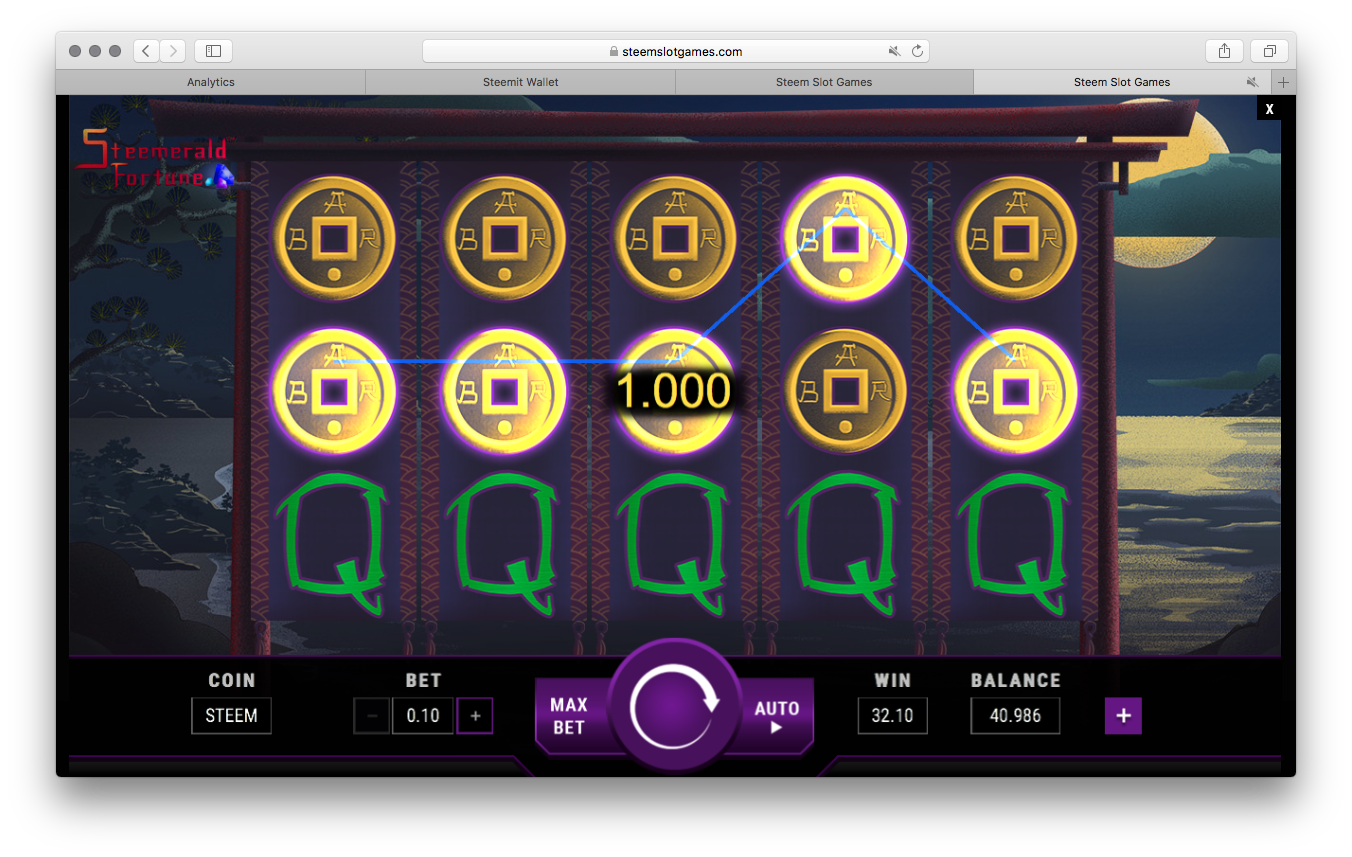Image resolution: width=1352 pixels, height=857 pixels.
Task: Click the 1.000 payout amount on the reels
Action: pyautogui.click(x=674, y=391)
